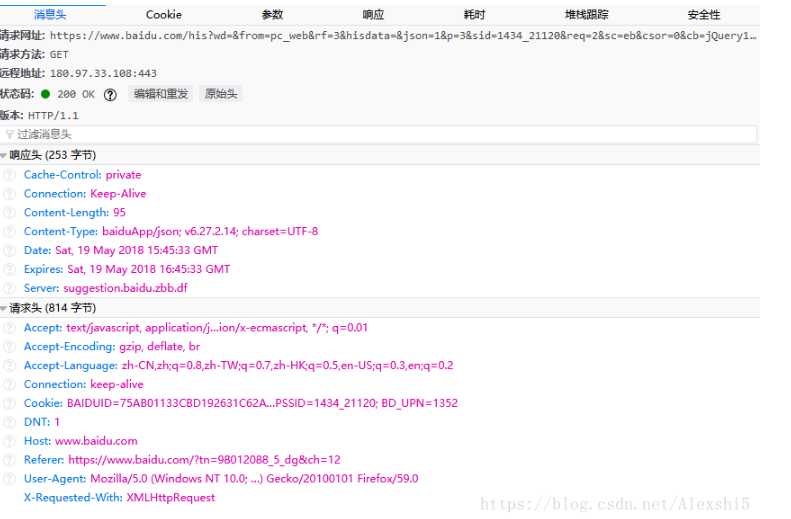Click the filter funnel icon

tap(9, 135)
